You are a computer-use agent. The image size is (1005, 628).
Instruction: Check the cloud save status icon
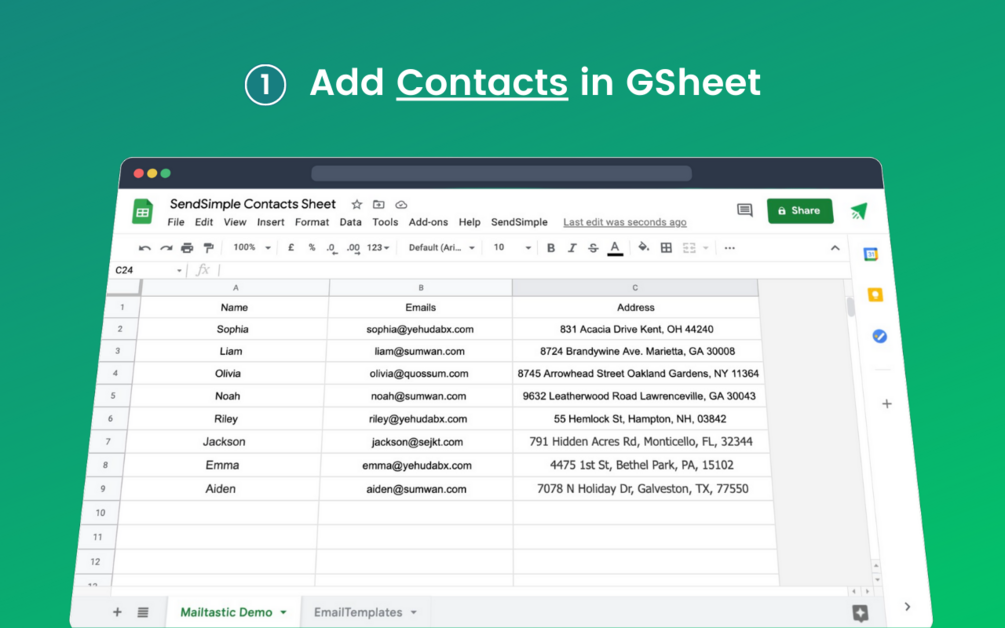[x=401, y=204]
